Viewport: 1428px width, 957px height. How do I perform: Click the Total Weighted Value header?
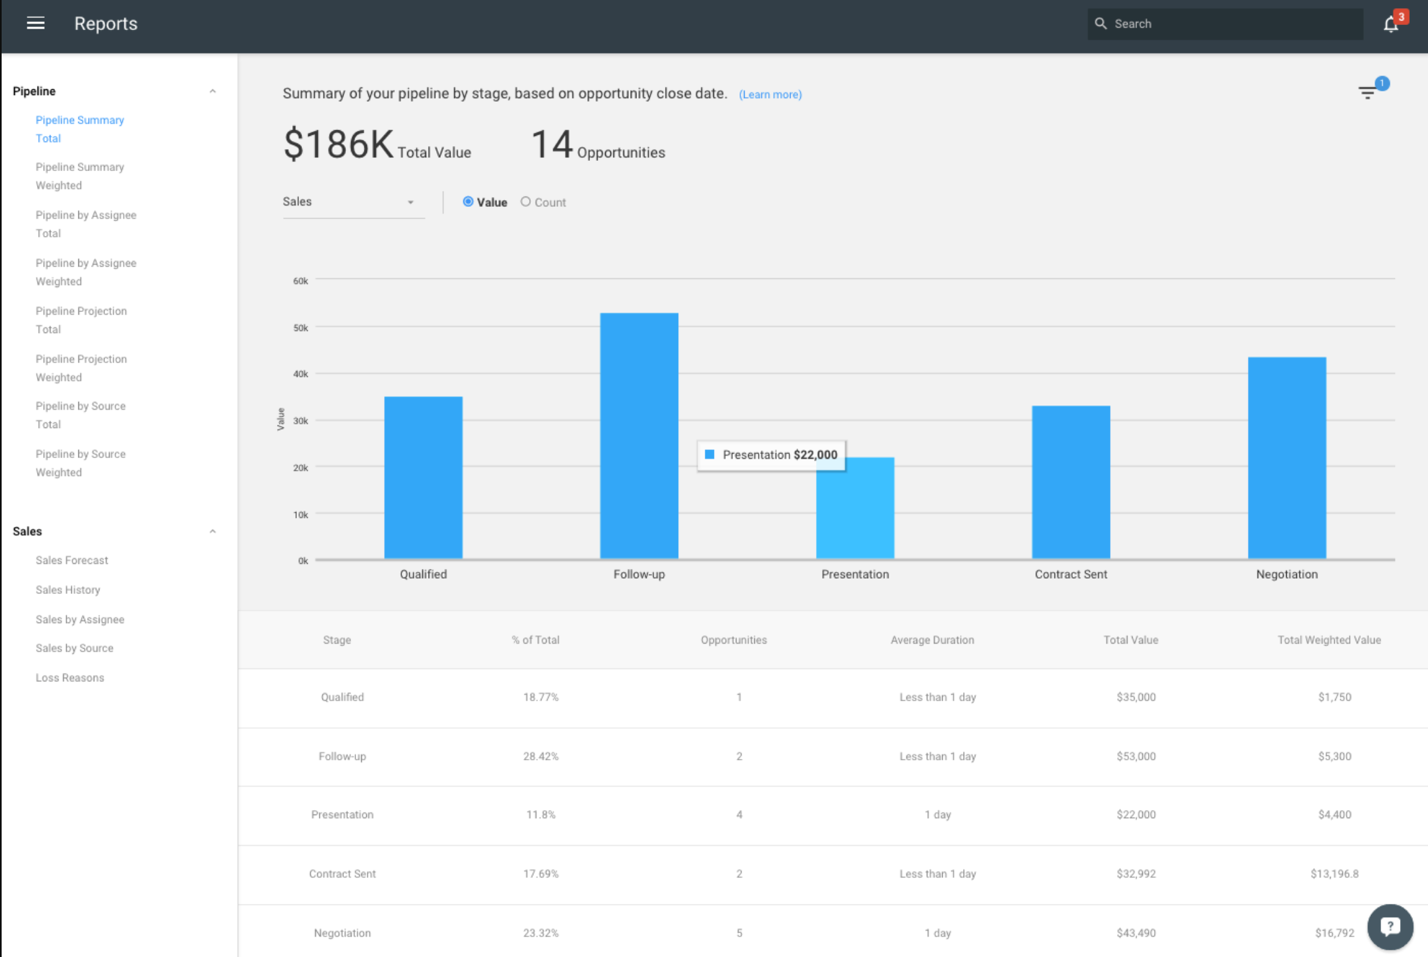(x=1329, y=640)
